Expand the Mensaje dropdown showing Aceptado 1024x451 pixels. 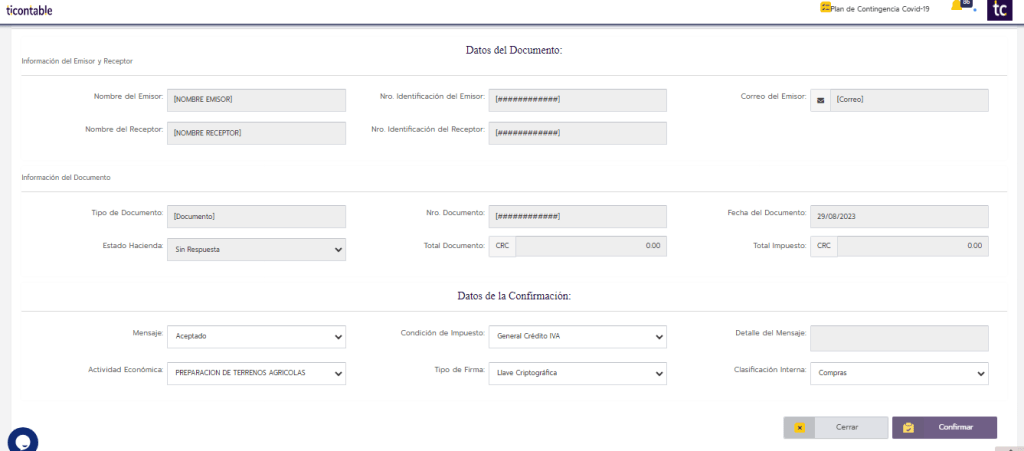(256, 337)
